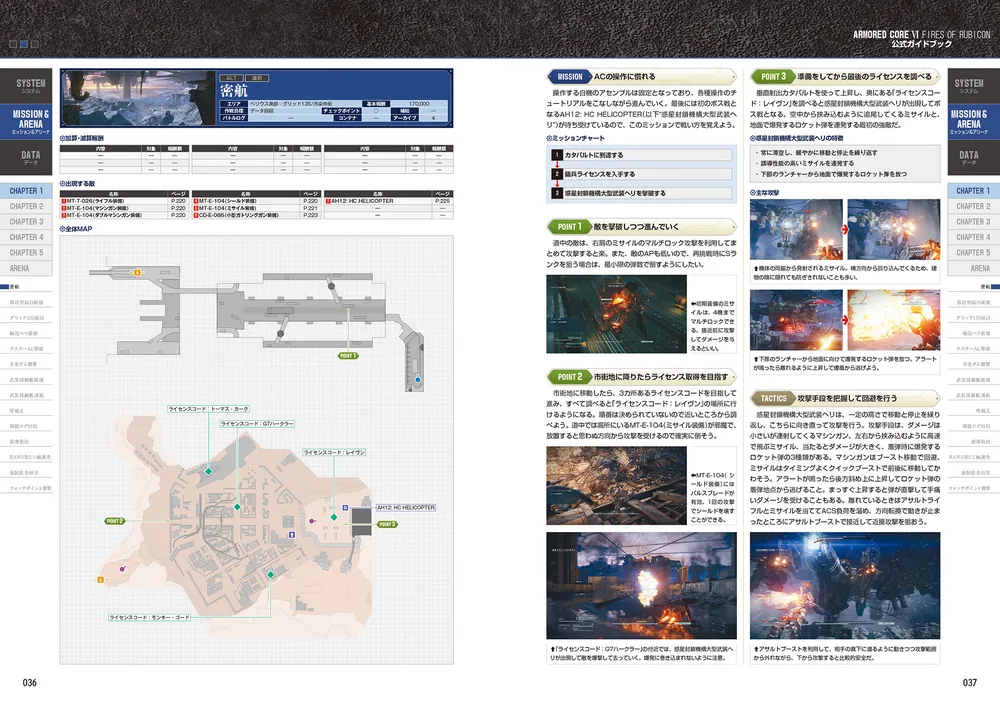Click the MISSION header ACの操作に慣れる
The width and height of the screenshot is (1000, 708).
[642, 77]
